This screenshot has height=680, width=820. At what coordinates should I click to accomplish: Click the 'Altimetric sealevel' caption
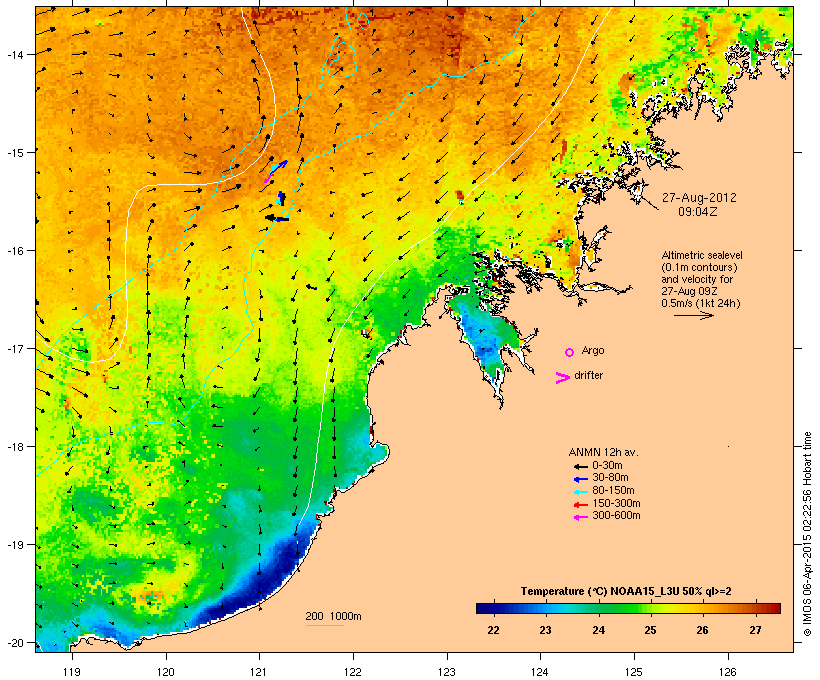point(702,255)
